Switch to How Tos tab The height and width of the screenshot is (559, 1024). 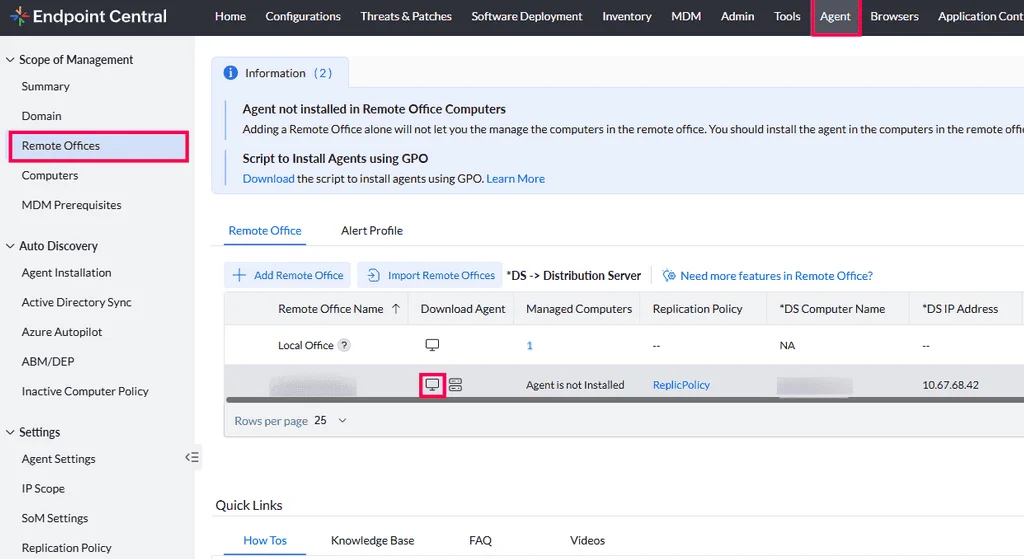(x=264, y=540)
